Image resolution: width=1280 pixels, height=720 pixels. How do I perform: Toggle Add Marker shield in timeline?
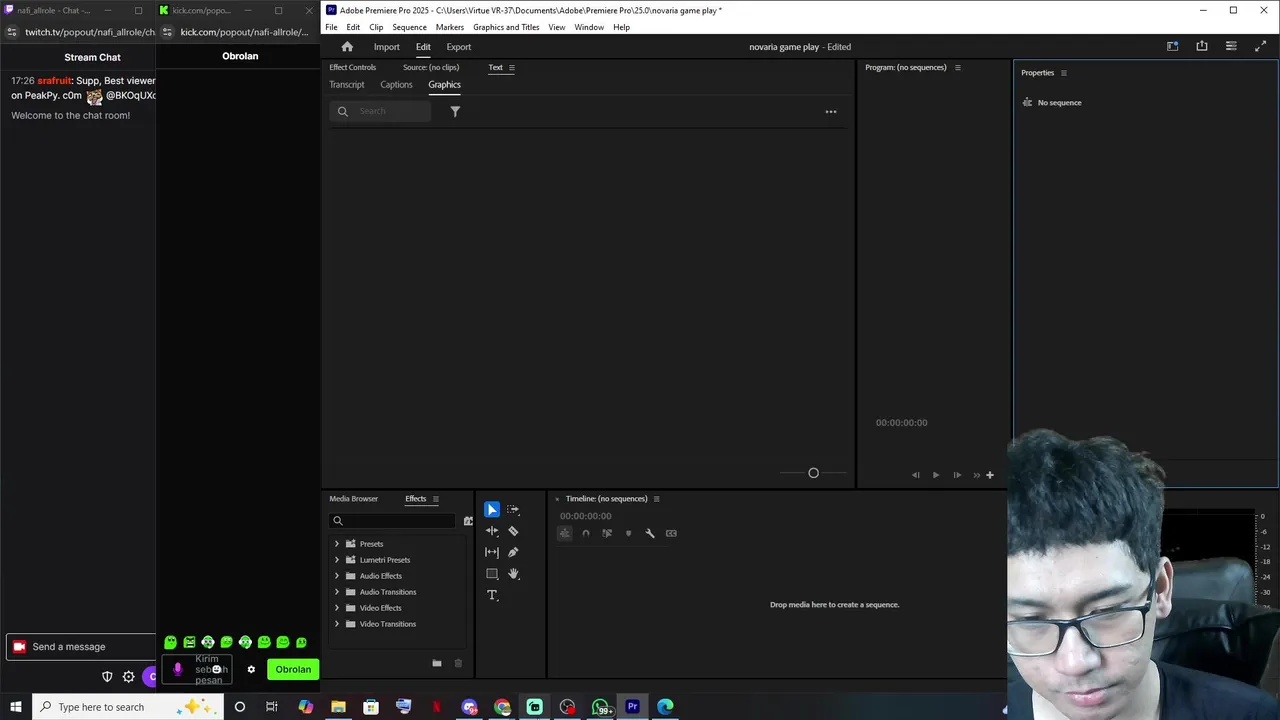[628, 533]
